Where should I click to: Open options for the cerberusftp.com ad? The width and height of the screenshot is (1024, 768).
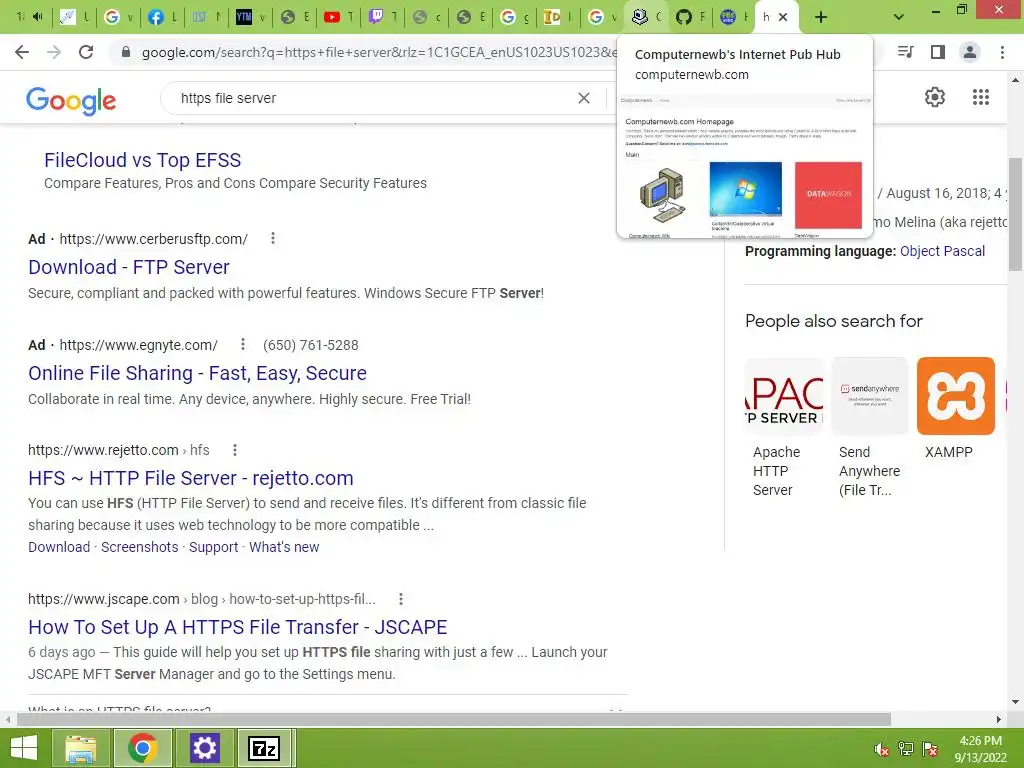273,238
